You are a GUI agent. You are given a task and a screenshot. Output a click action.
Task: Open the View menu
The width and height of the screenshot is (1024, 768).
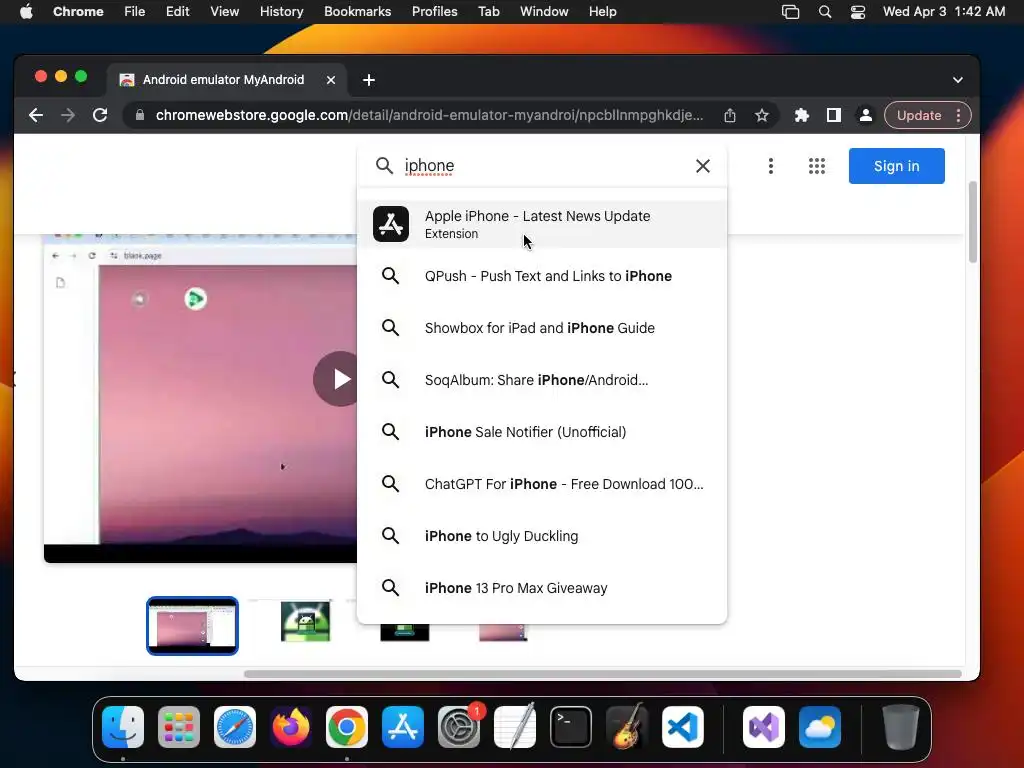point(225,11)
